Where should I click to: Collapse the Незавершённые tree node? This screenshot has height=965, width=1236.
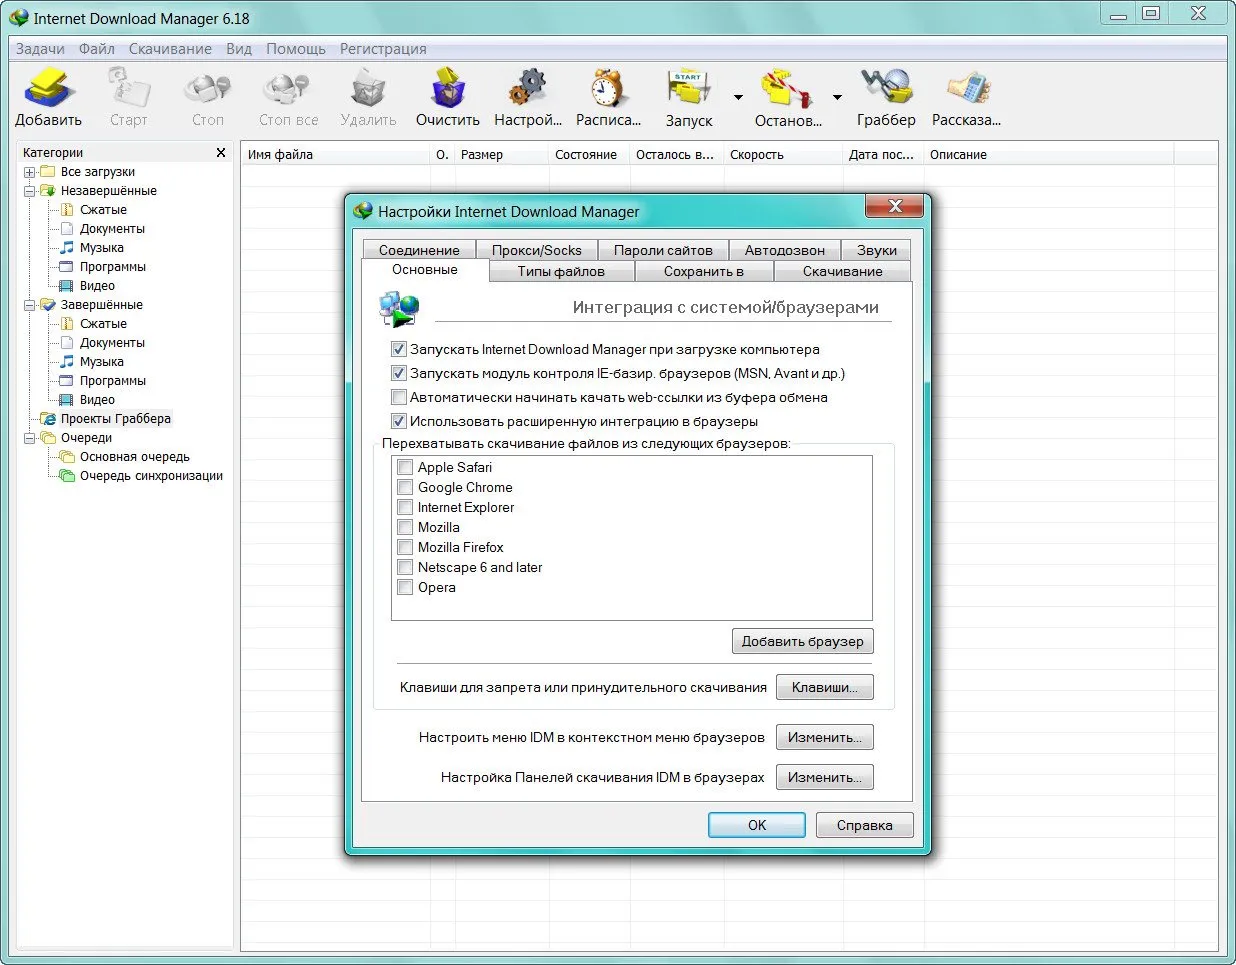(x=30, y=191)
